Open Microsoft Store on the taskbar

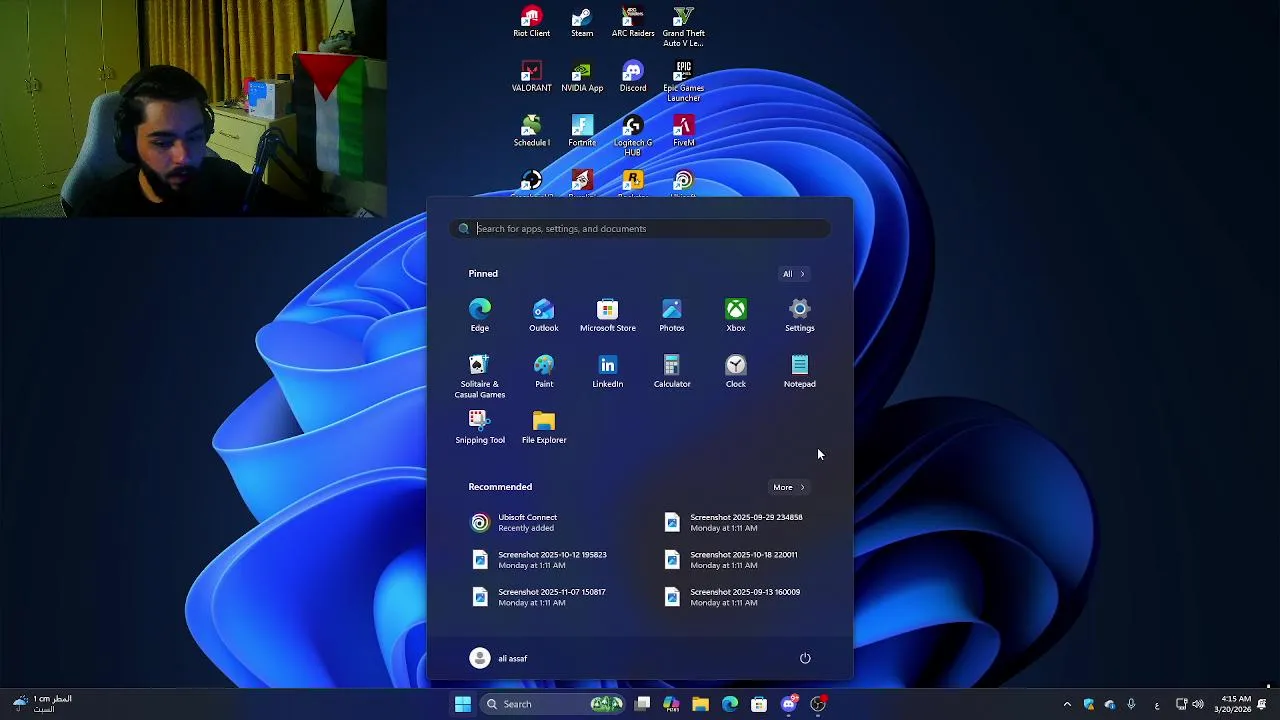coord(759,704)
